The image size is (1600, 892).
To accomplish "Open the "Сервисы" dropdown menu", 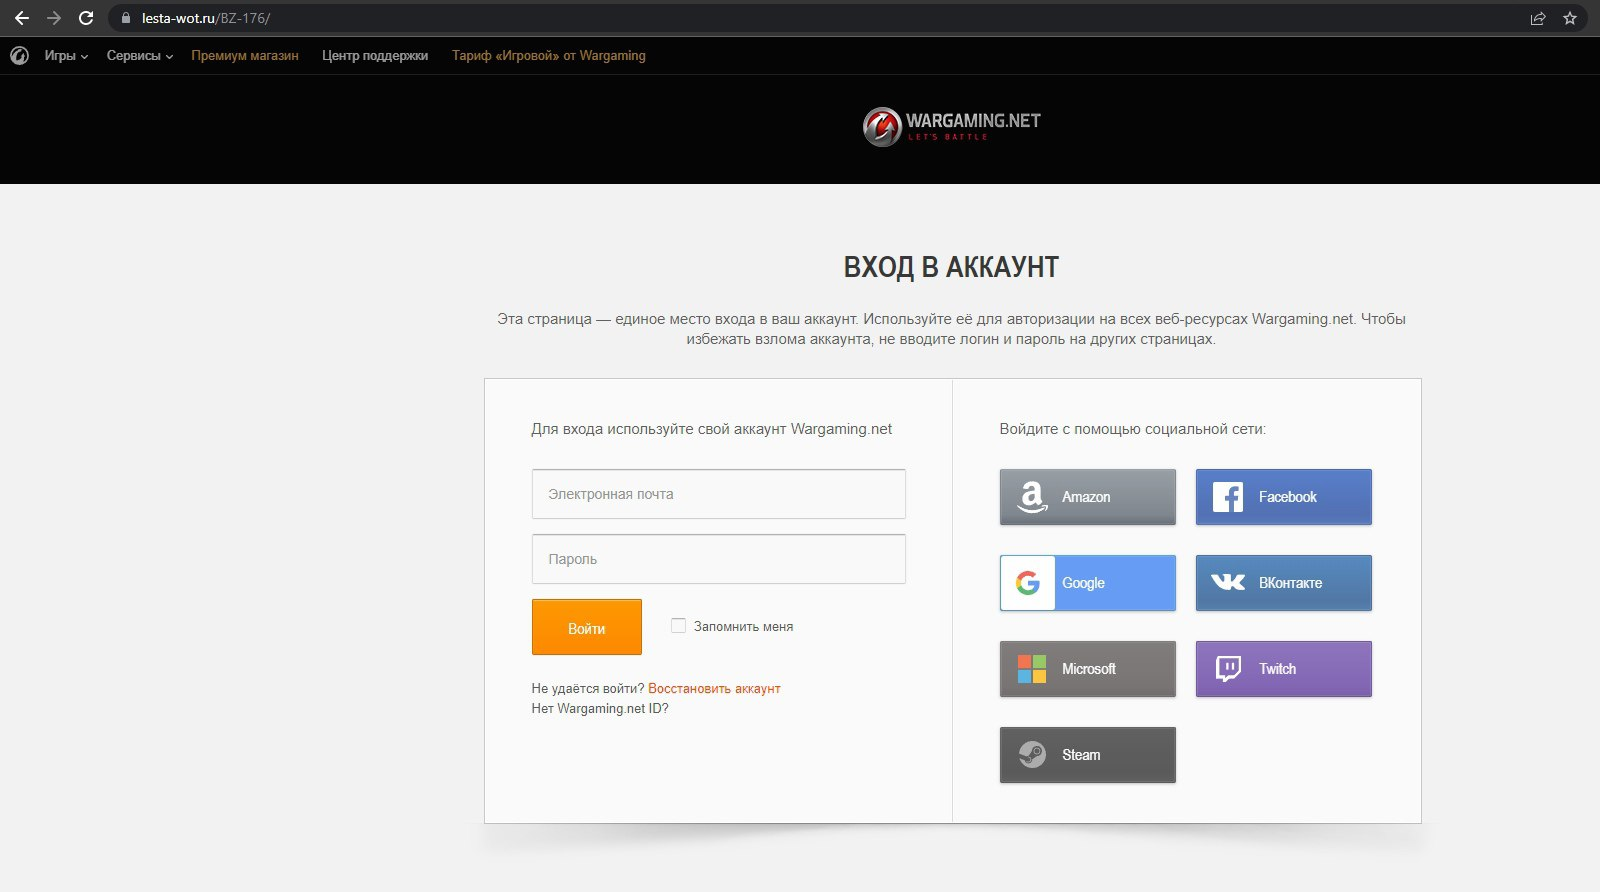I will coord(139,56).
